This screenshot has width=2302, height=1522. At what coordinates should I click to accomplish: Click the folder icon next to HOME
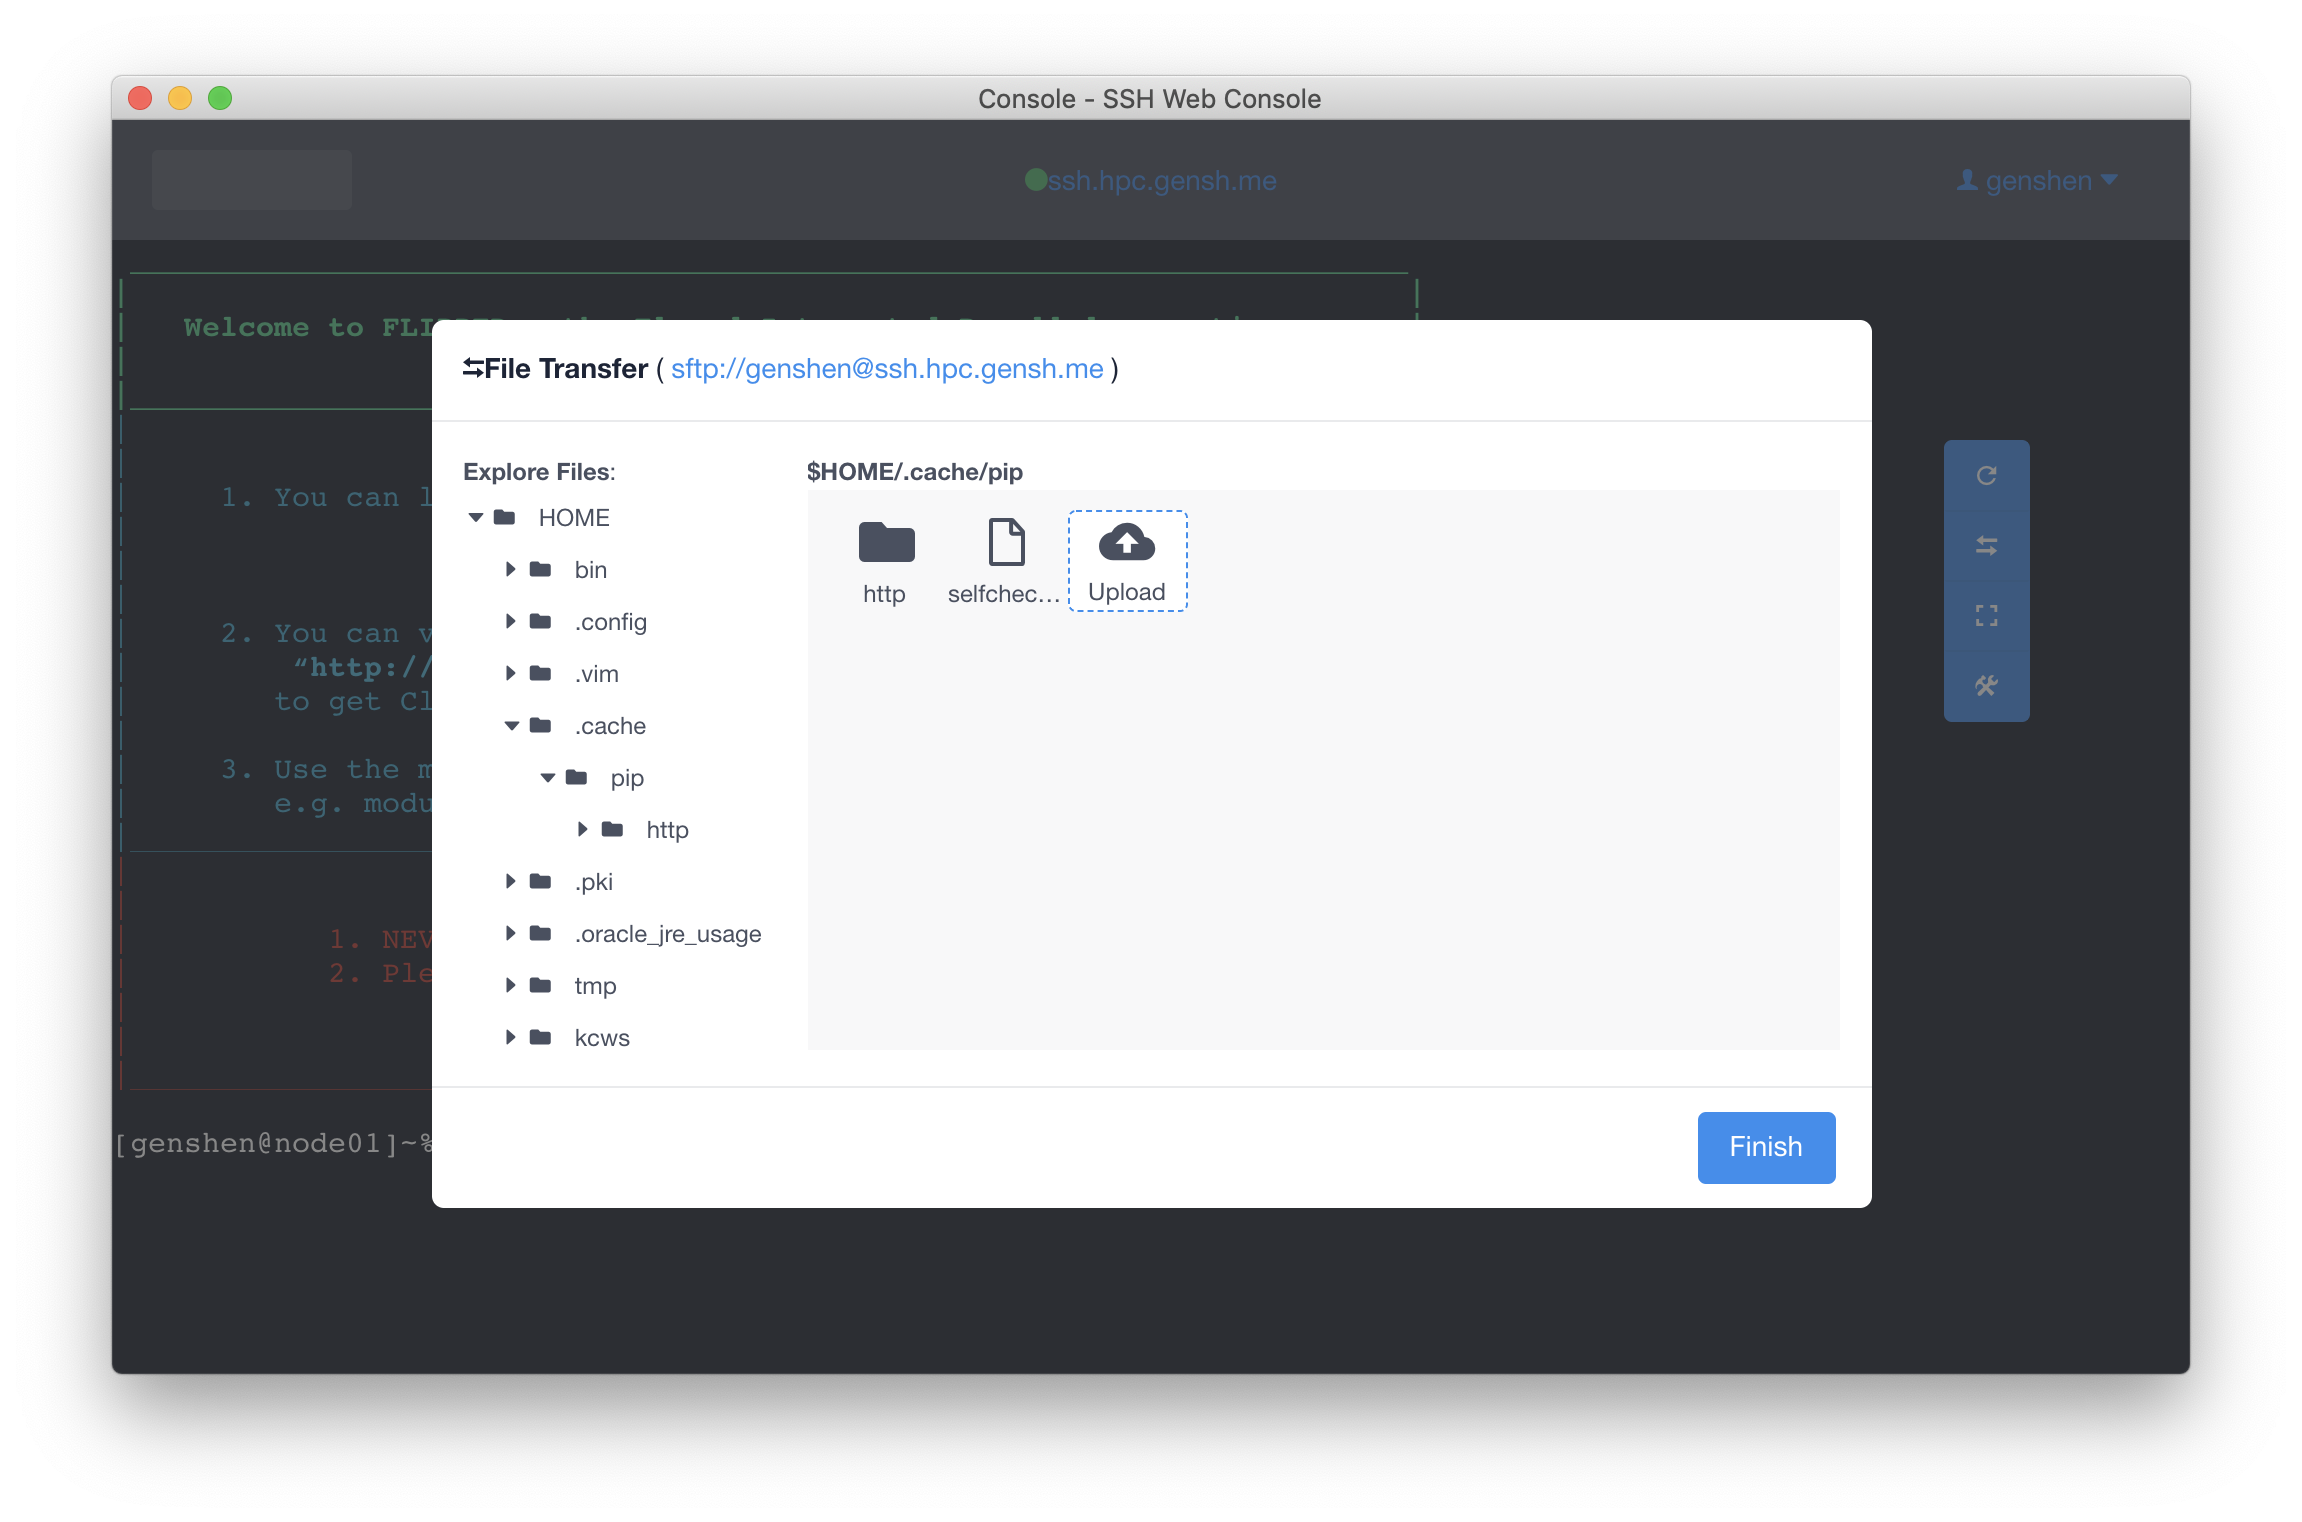(x=505, y=518)
